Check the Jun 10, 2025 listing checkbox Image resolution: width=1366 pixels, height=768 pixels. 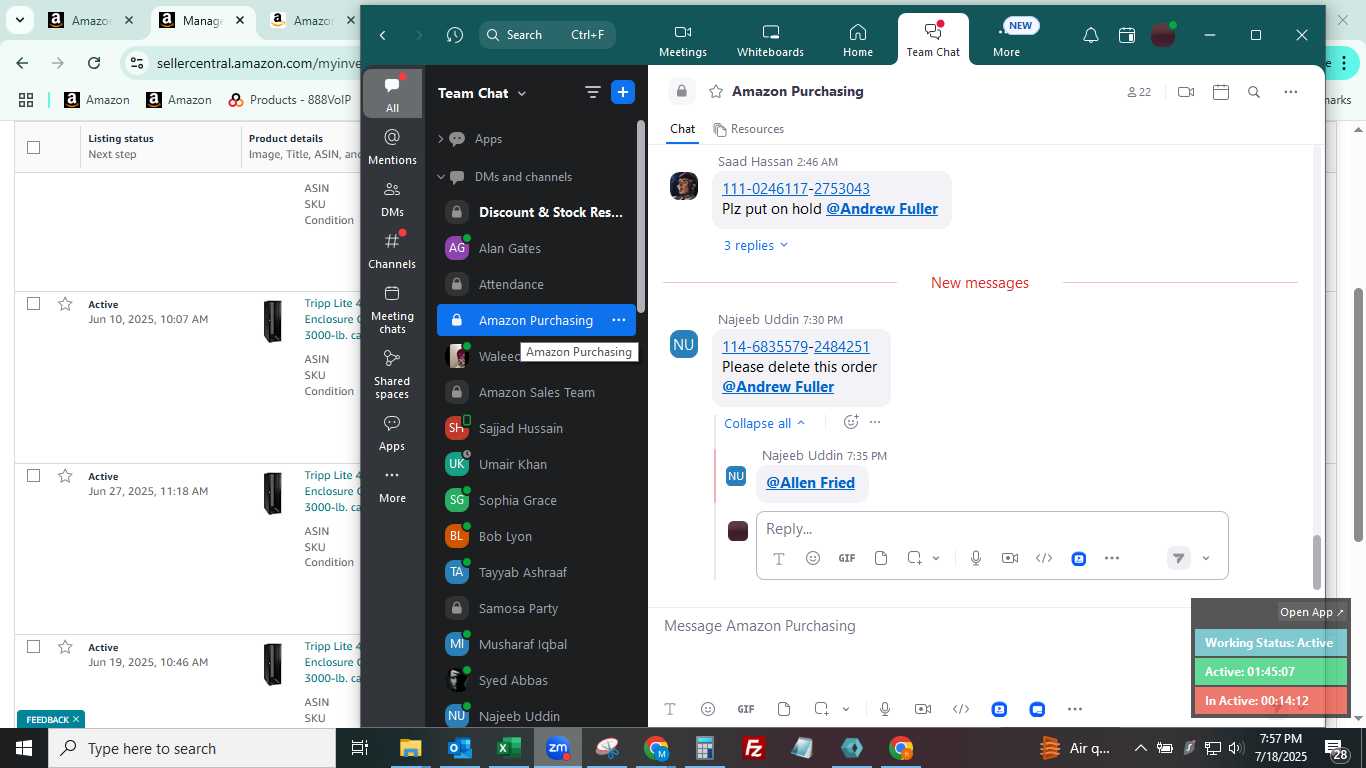[33, 304]
